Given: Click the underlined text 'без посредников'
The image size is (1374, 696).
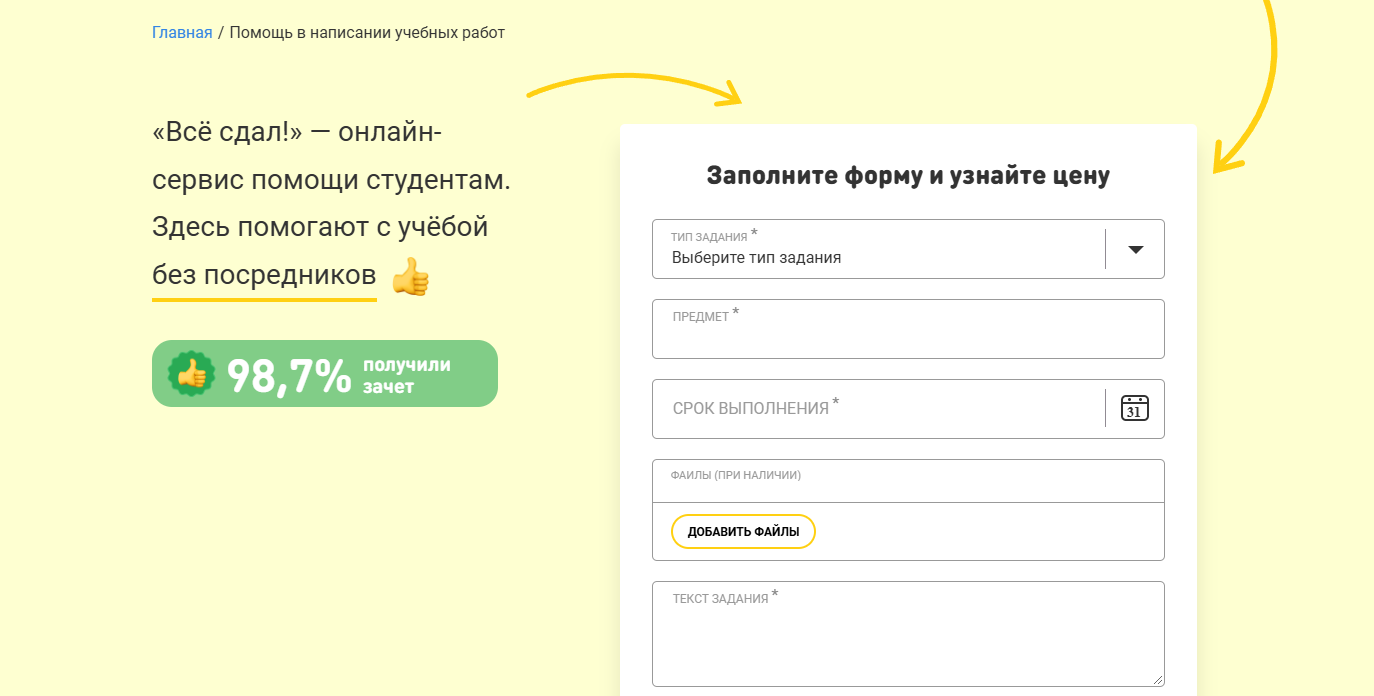Looking at the screenshot, I should pos(264,275).
